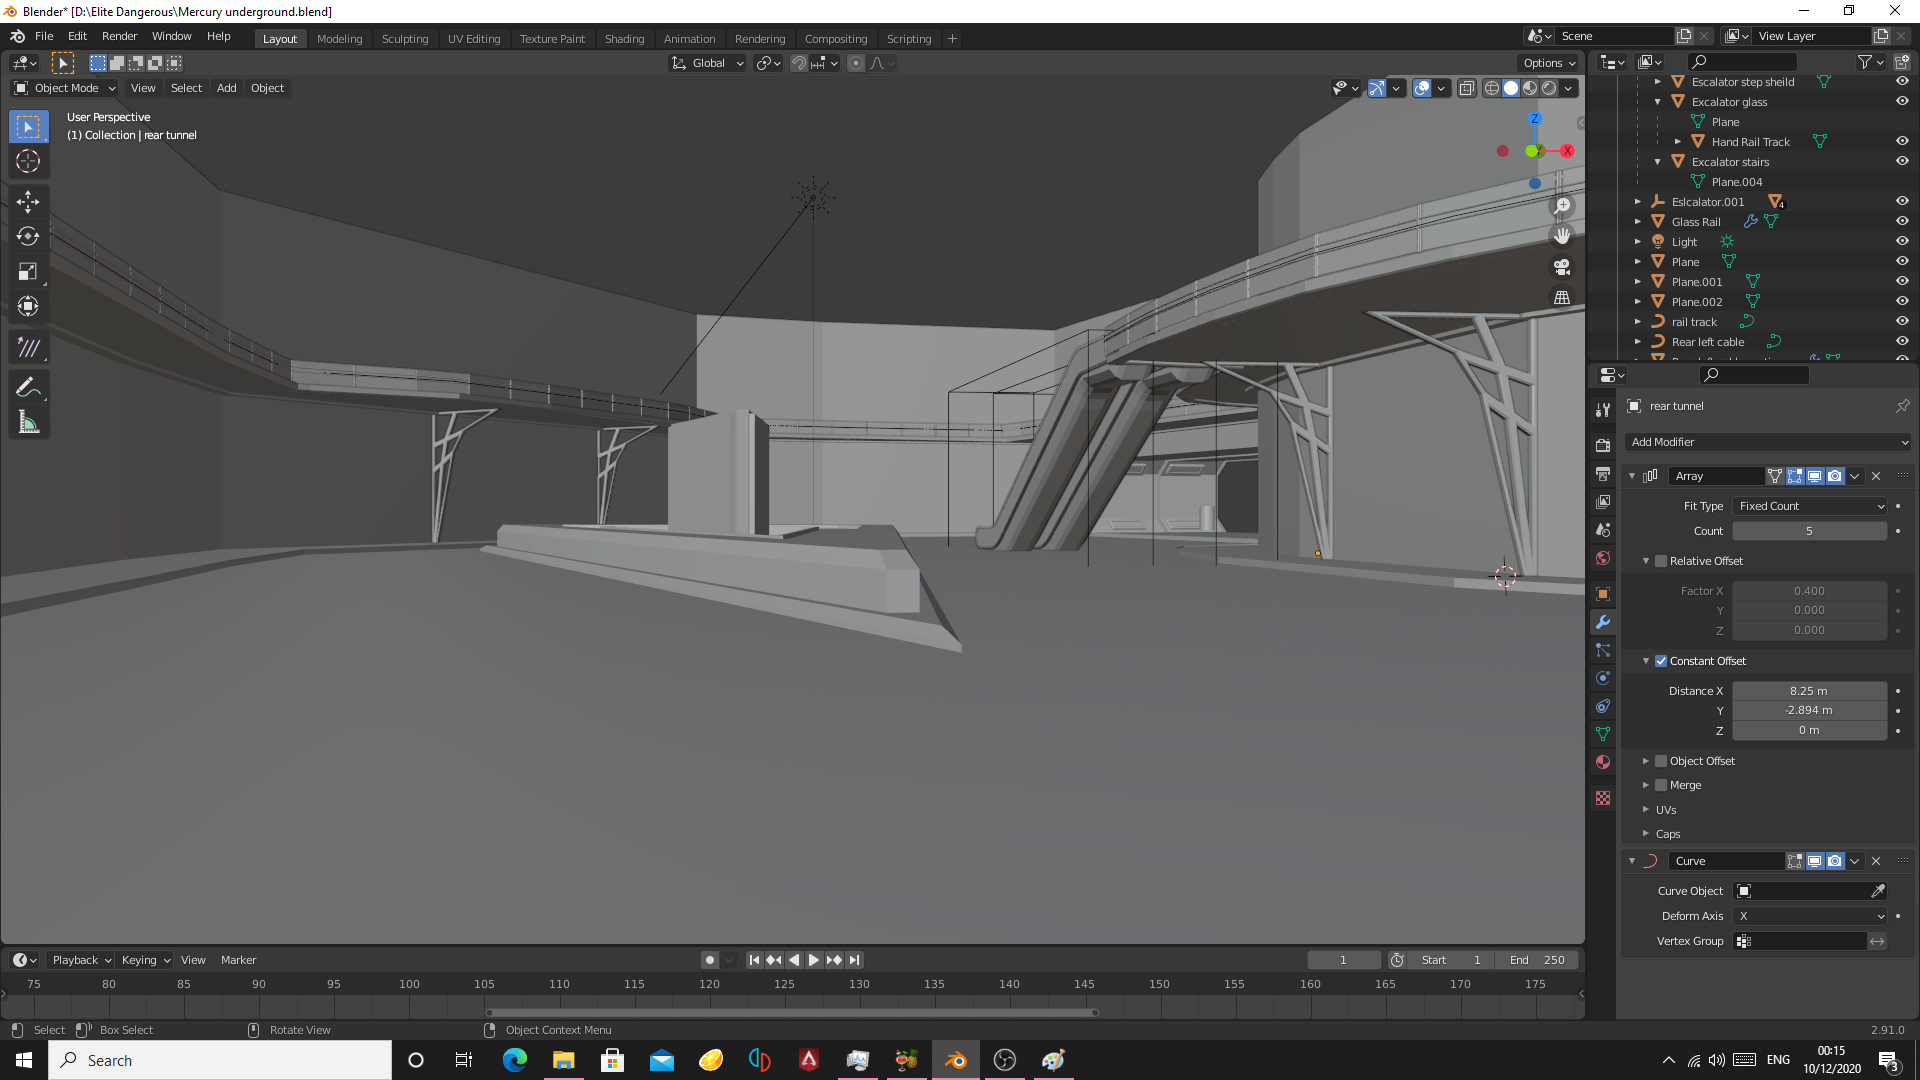Open the Render menu

[x=119, y=36]
